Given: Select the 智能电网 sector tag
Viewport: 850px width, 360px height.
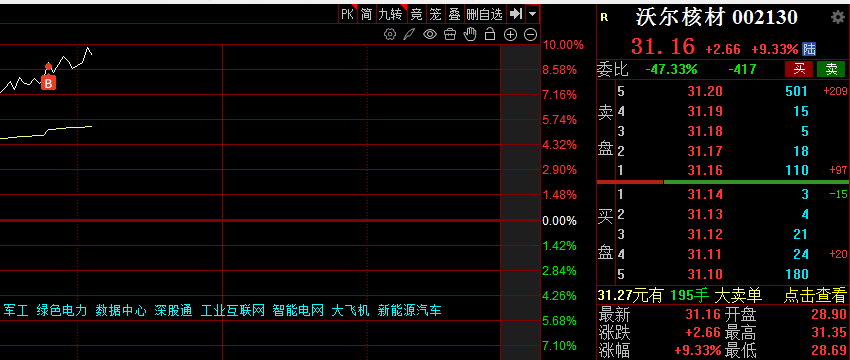Looking at the screenshot, I should point(298,311).
